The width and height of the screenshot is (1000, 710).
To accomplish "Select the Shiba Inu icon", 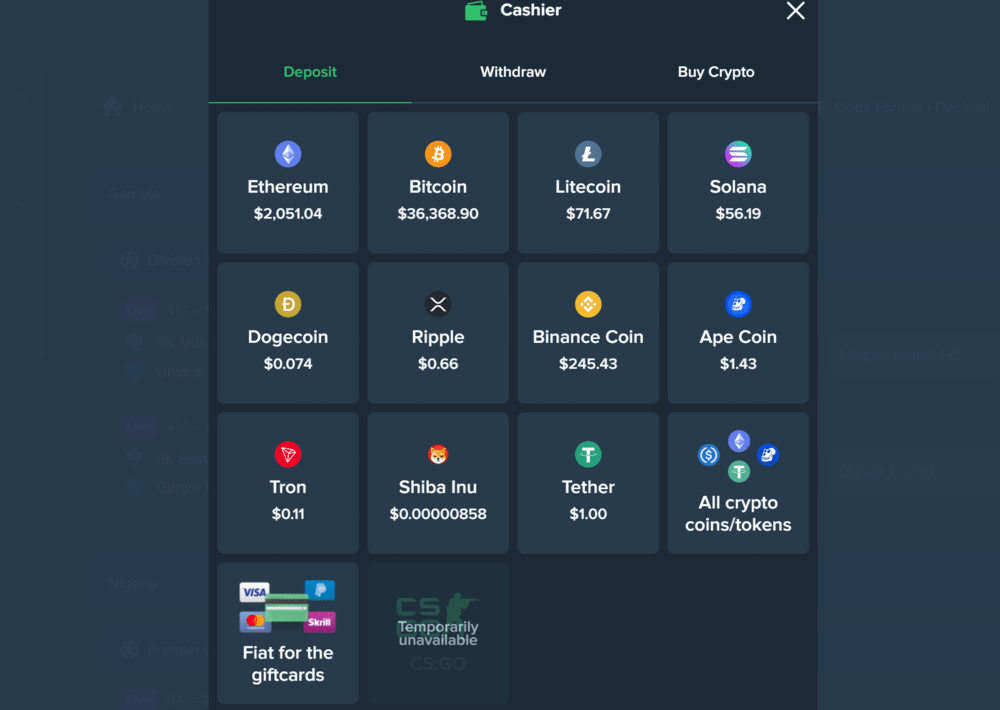I will click(x=438, y=454).
